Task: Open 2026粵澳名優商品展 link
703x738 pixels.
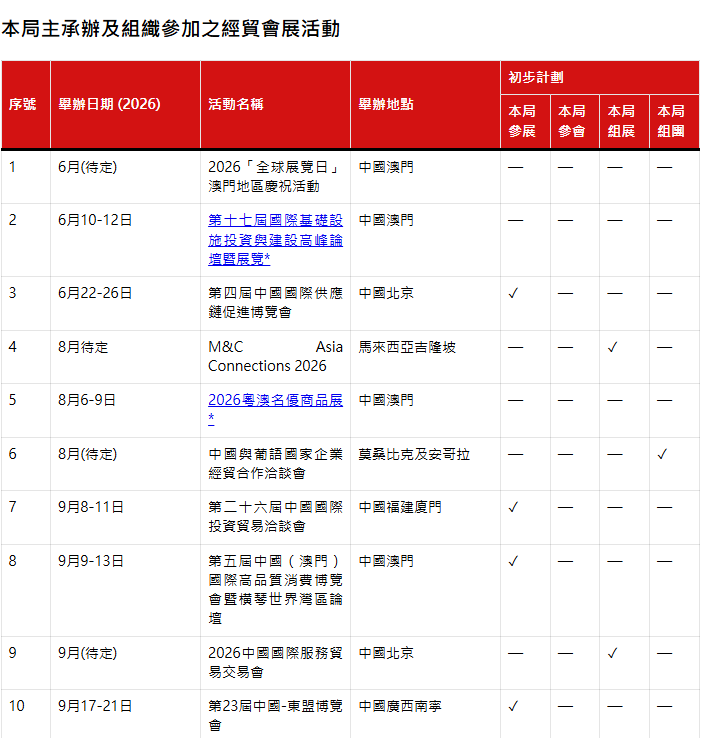Action: 275,408
